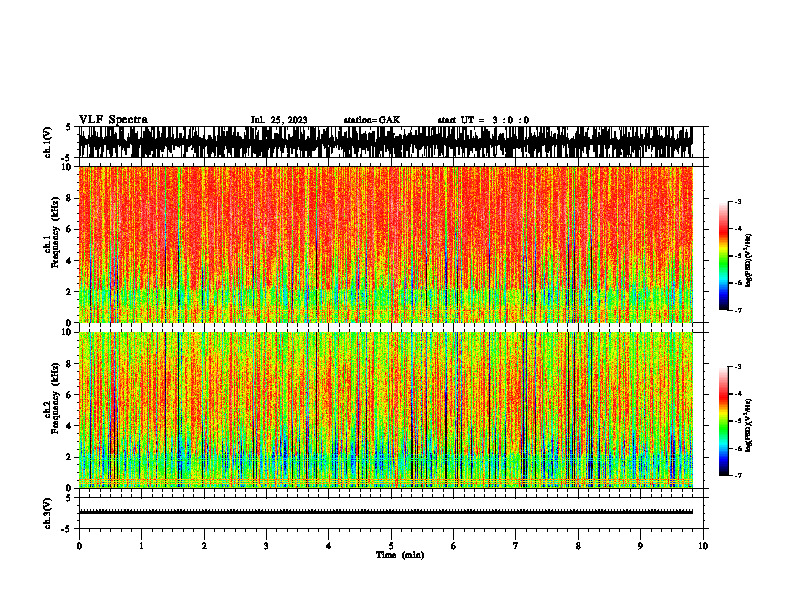
Task: Click the time axis tick label "6"
Action: (x=453, y=546)
